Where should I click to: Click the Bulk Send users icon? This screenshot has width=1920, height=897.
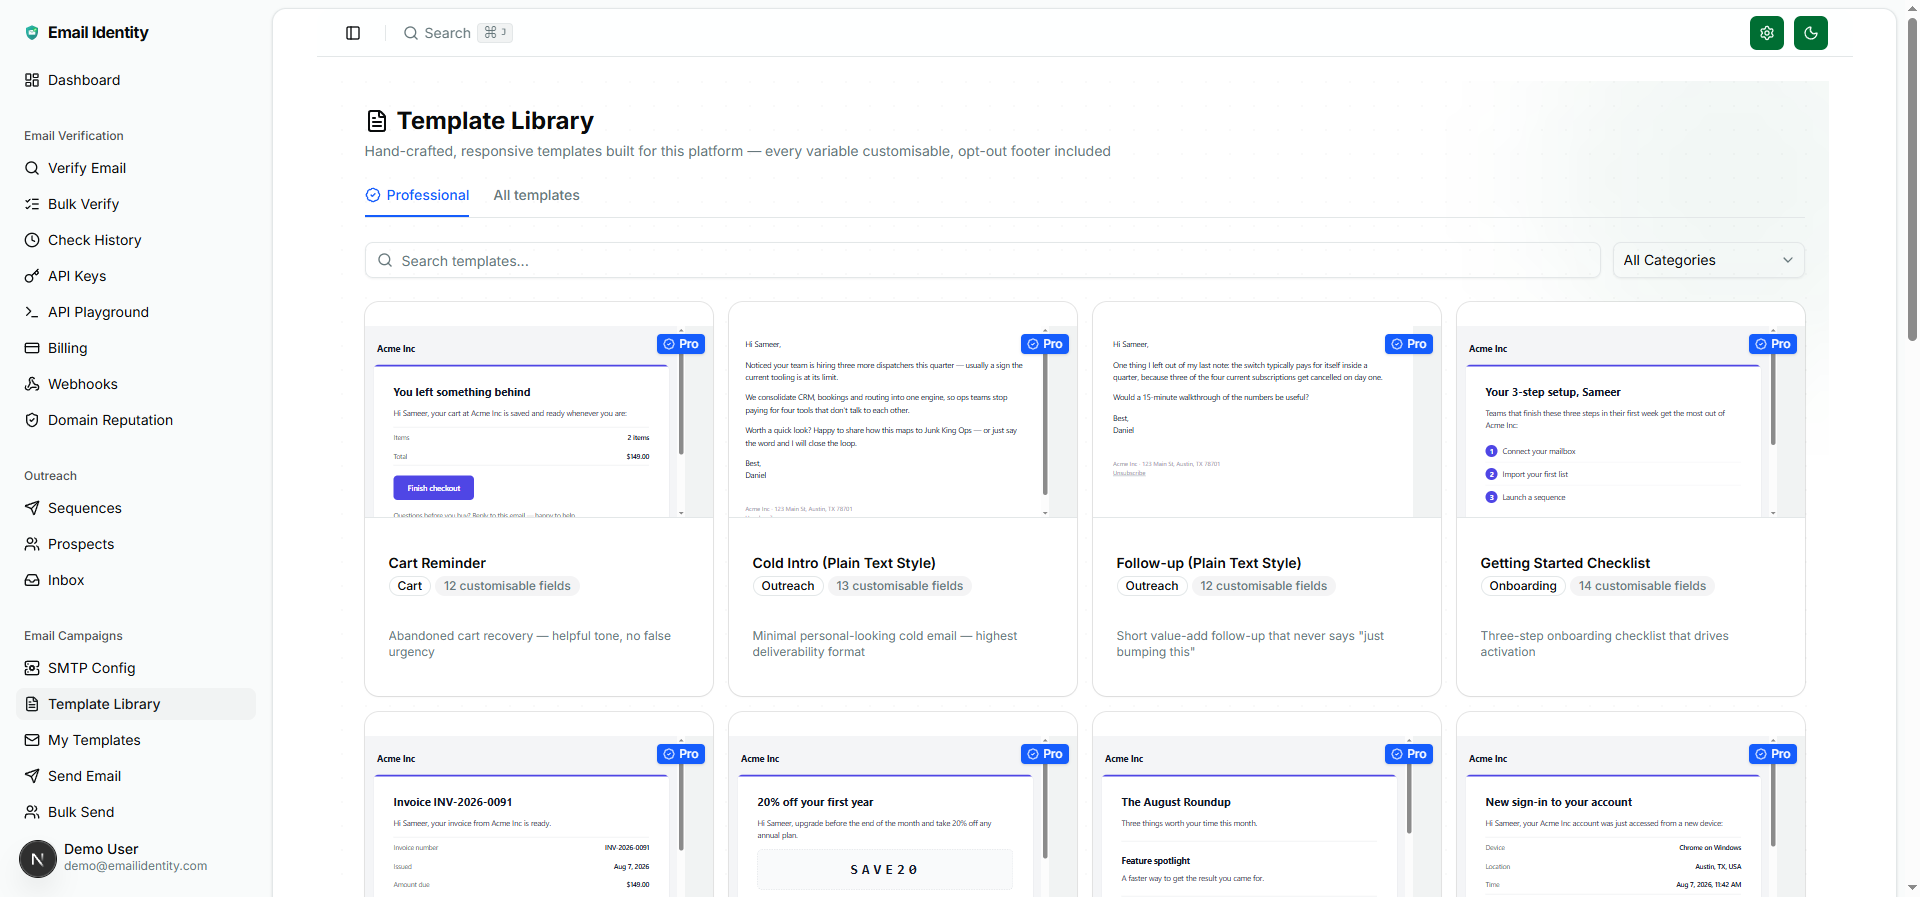tap(32, 812)
